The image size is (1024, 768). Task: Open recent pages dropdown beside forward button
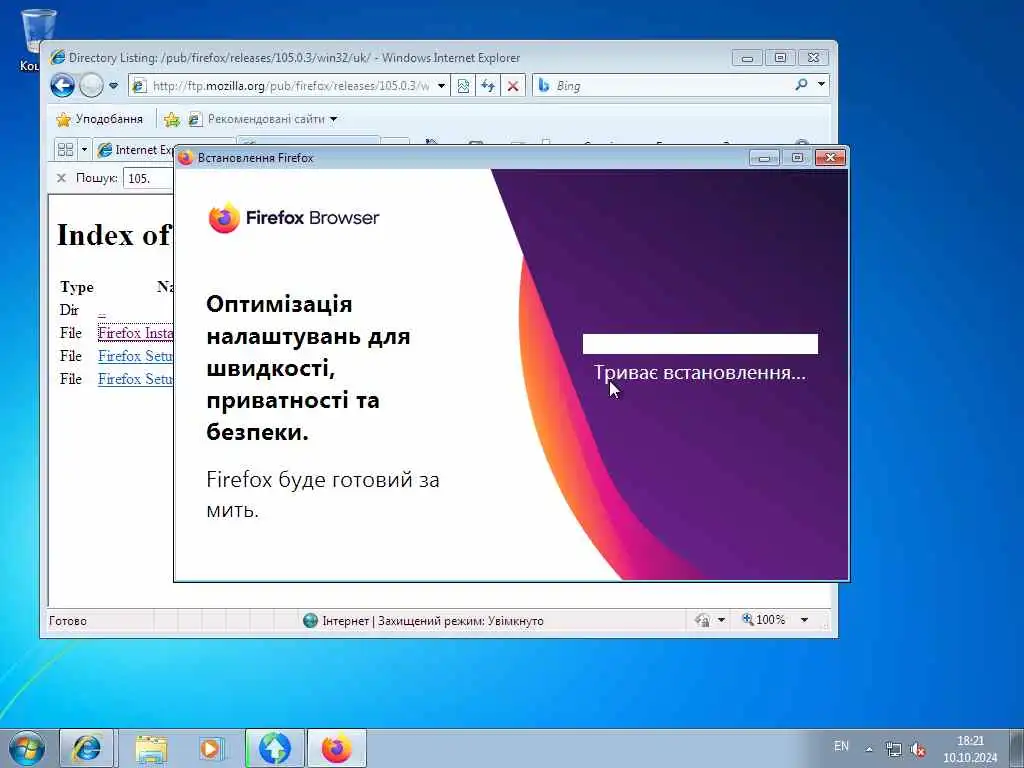pyautogui.click(x=114, y=86)
